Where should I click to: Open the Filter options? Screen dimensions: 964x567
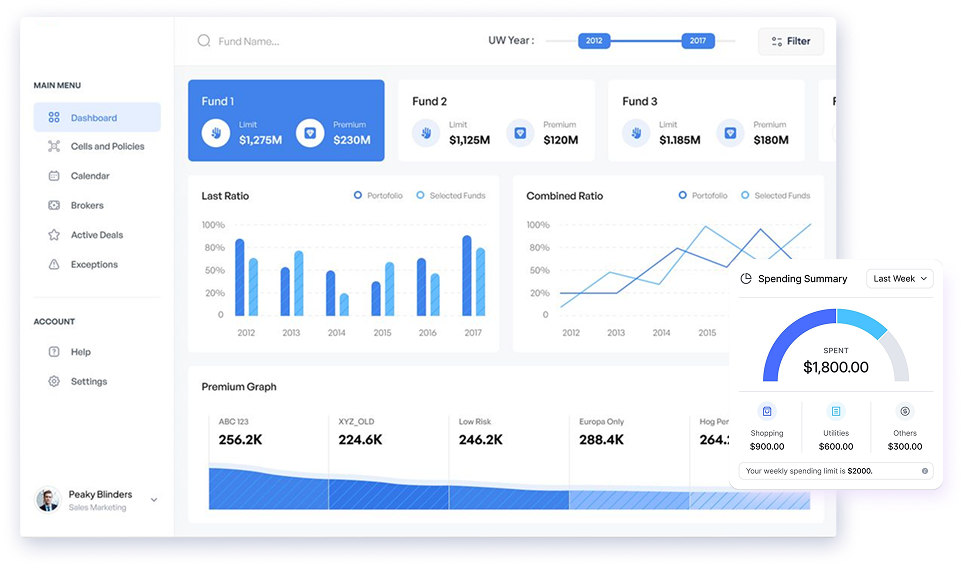tap(790, 41)
